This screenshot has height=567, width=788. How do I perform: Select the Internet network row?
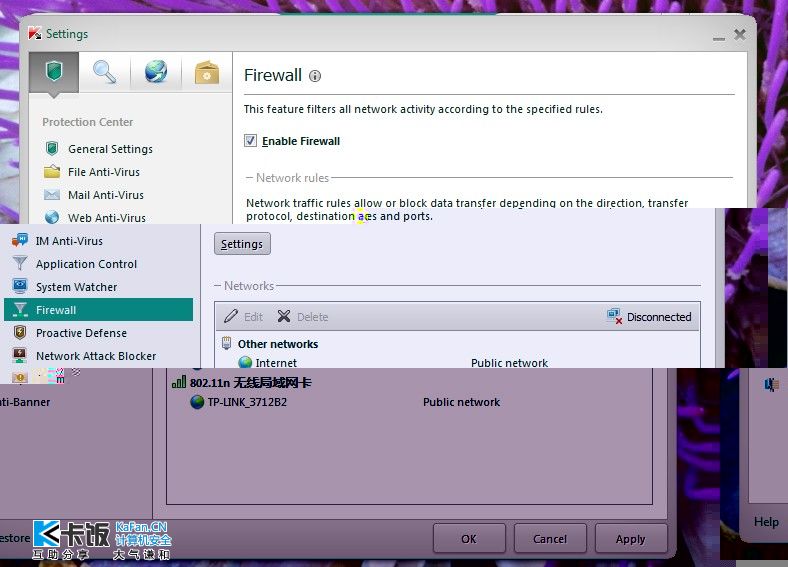(x=276, y=362)
